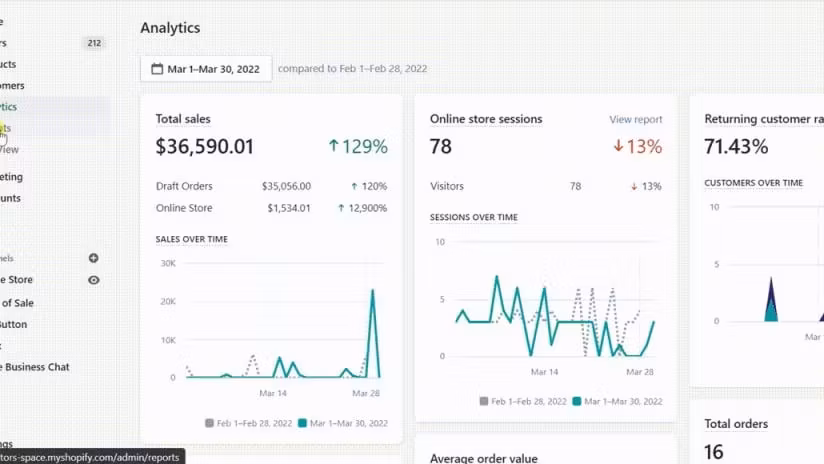Click Visitors row in sessions card
Viewport: 824px width, 464px height.
click(x=545, y=186)
